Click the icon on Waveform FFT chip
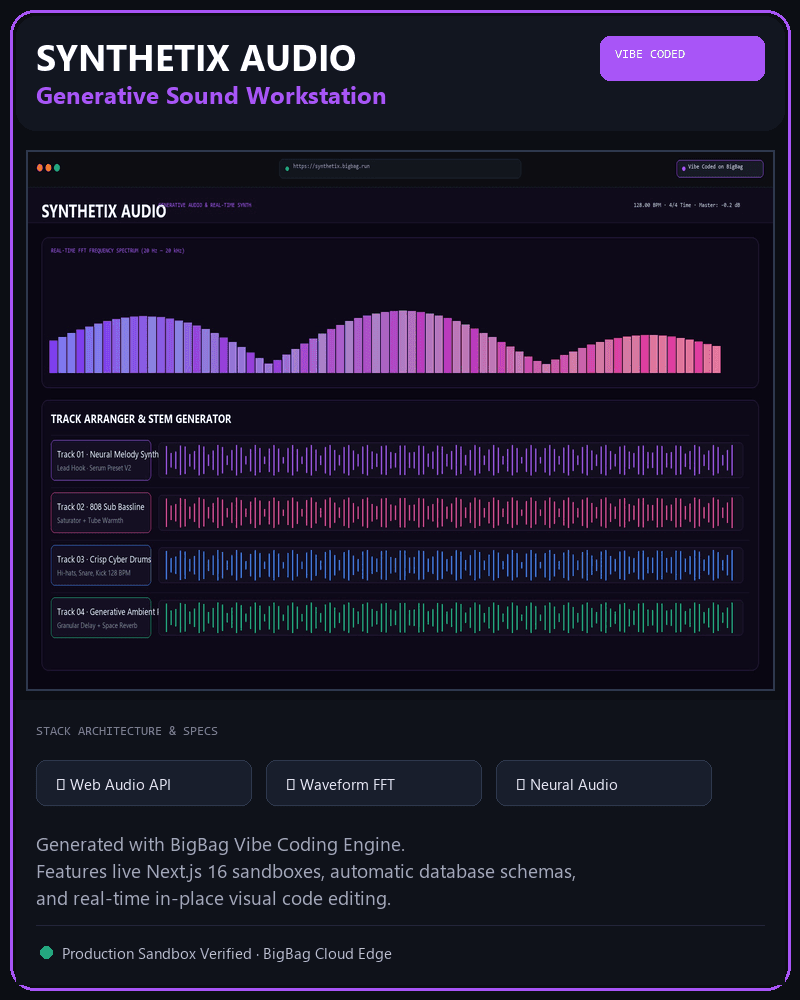Screen dimensions: 800x1000 pyautogui.click(x=291, y=784)
